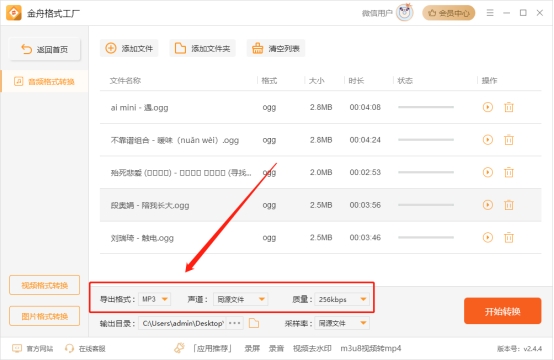Play the ai mini ogg file

pyautogui.click(x=488, y=107)
